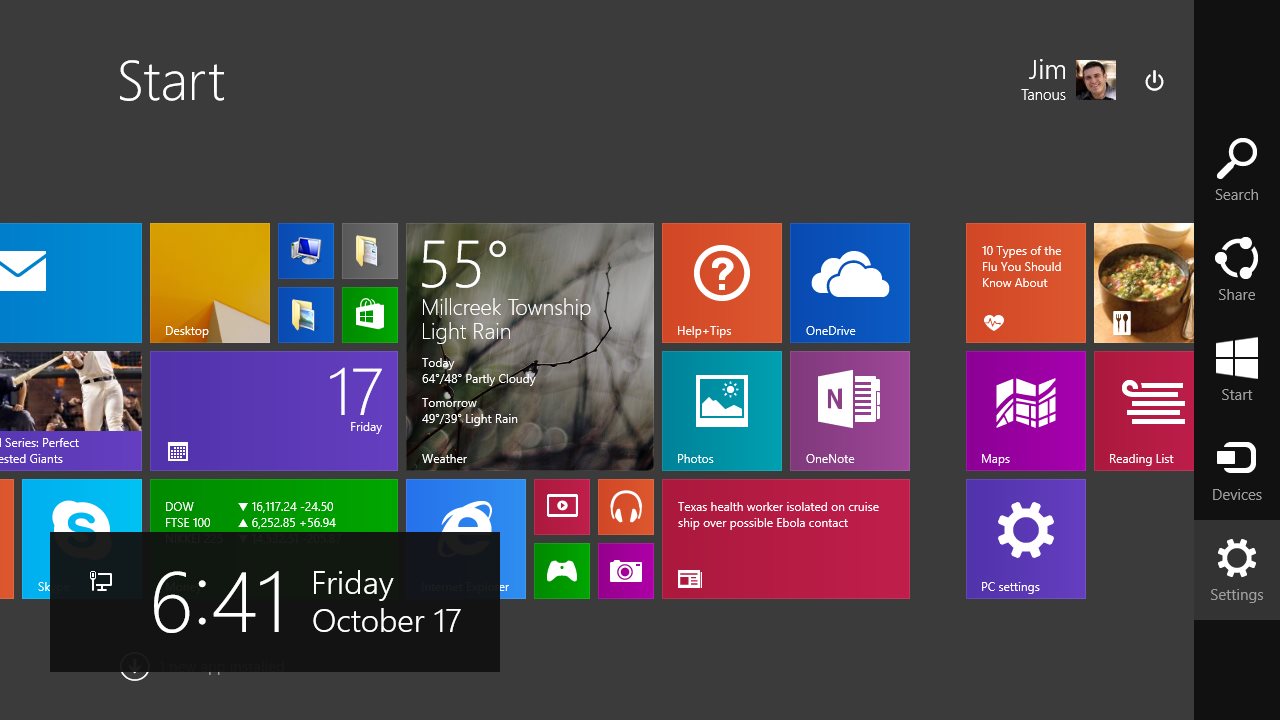This screenshot has width=1280, height=720.
Task: Open the News tile about Texas health worker
Action: click(786, 539)
